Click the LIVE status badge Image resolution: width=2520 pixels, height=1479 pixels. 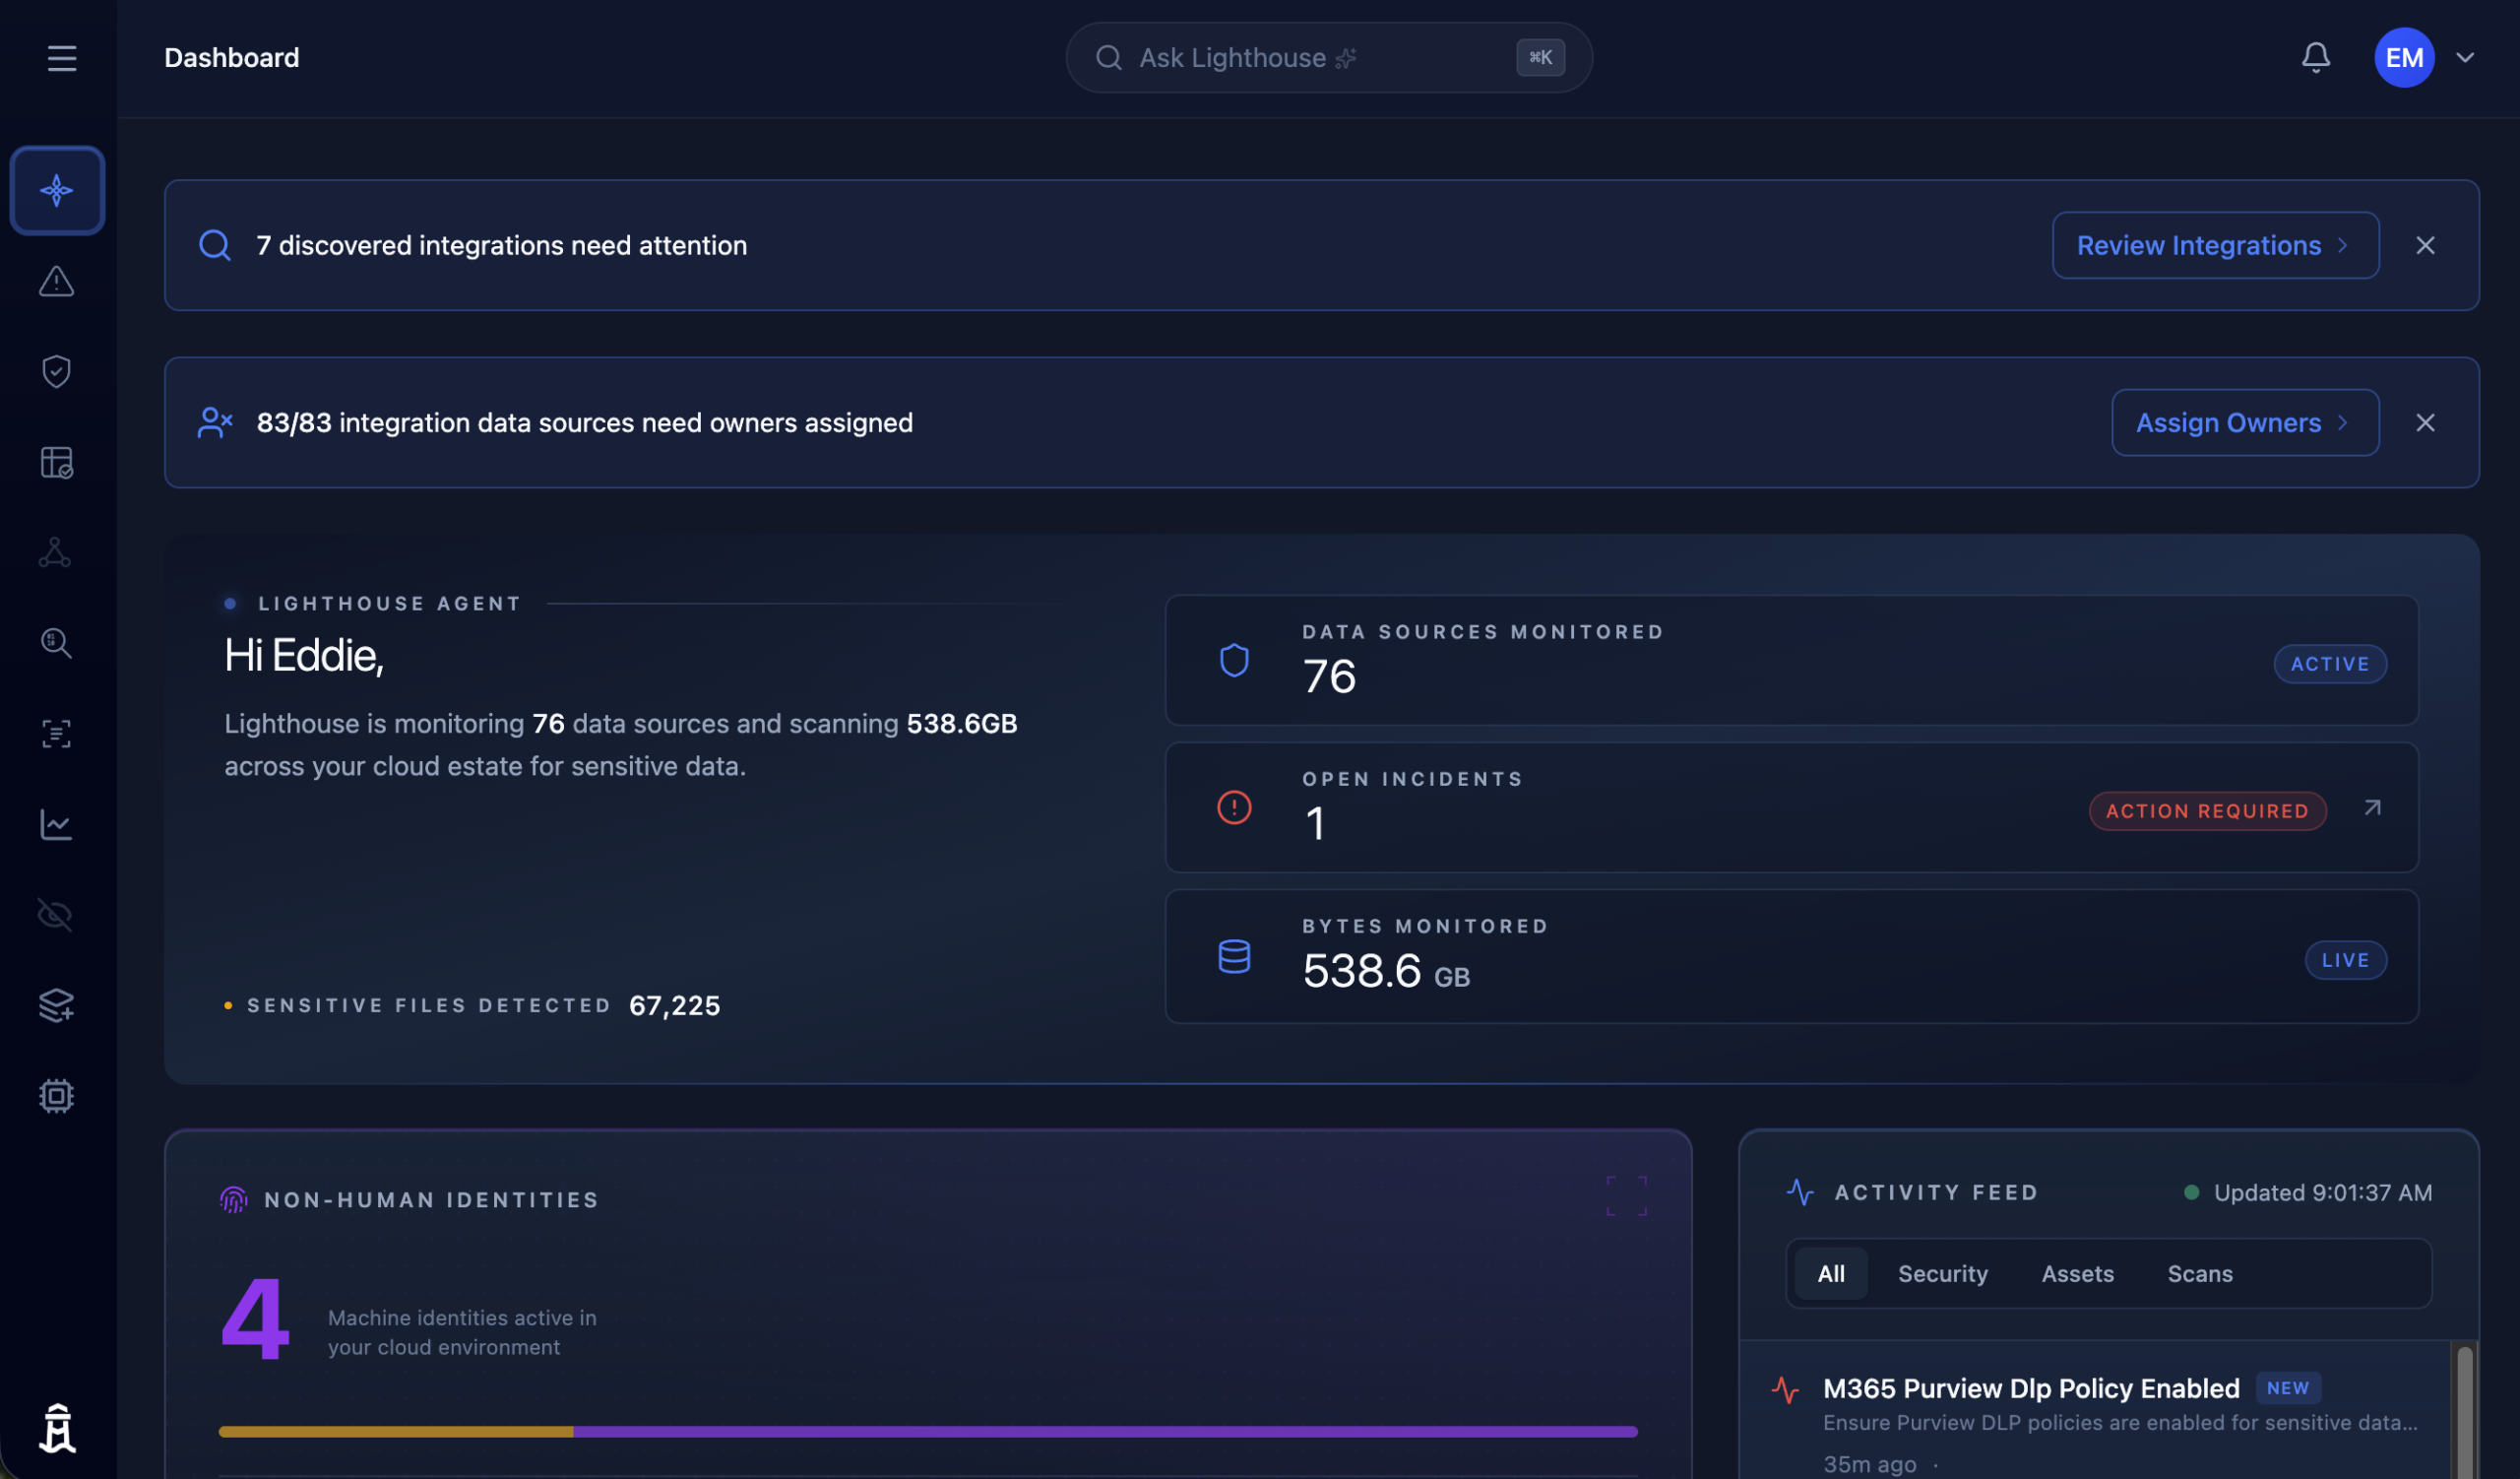2345,960
